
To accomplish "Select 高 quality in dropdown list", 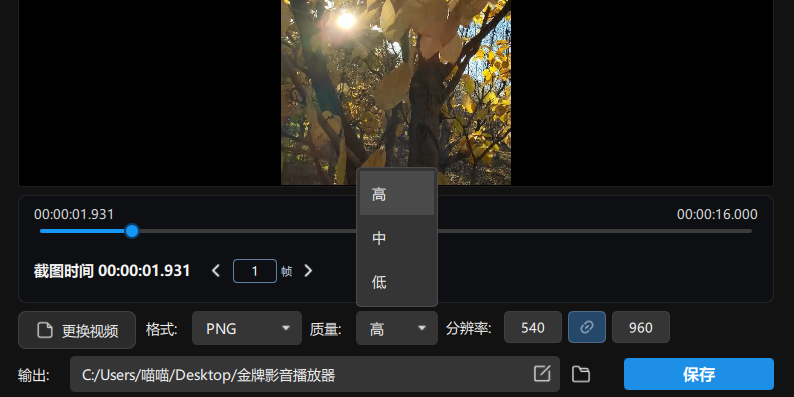I will pos(396,193).
